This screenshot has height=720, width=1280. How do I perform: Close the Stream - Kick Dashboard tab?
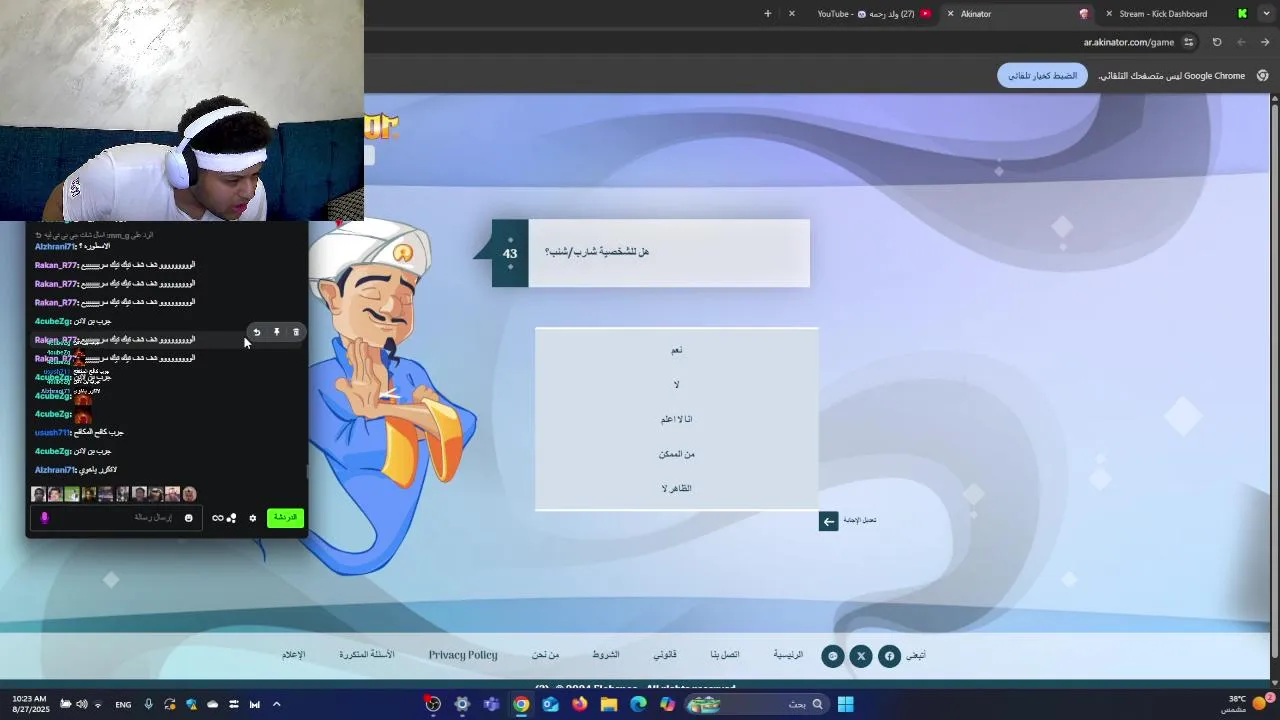coord(1109,14)
